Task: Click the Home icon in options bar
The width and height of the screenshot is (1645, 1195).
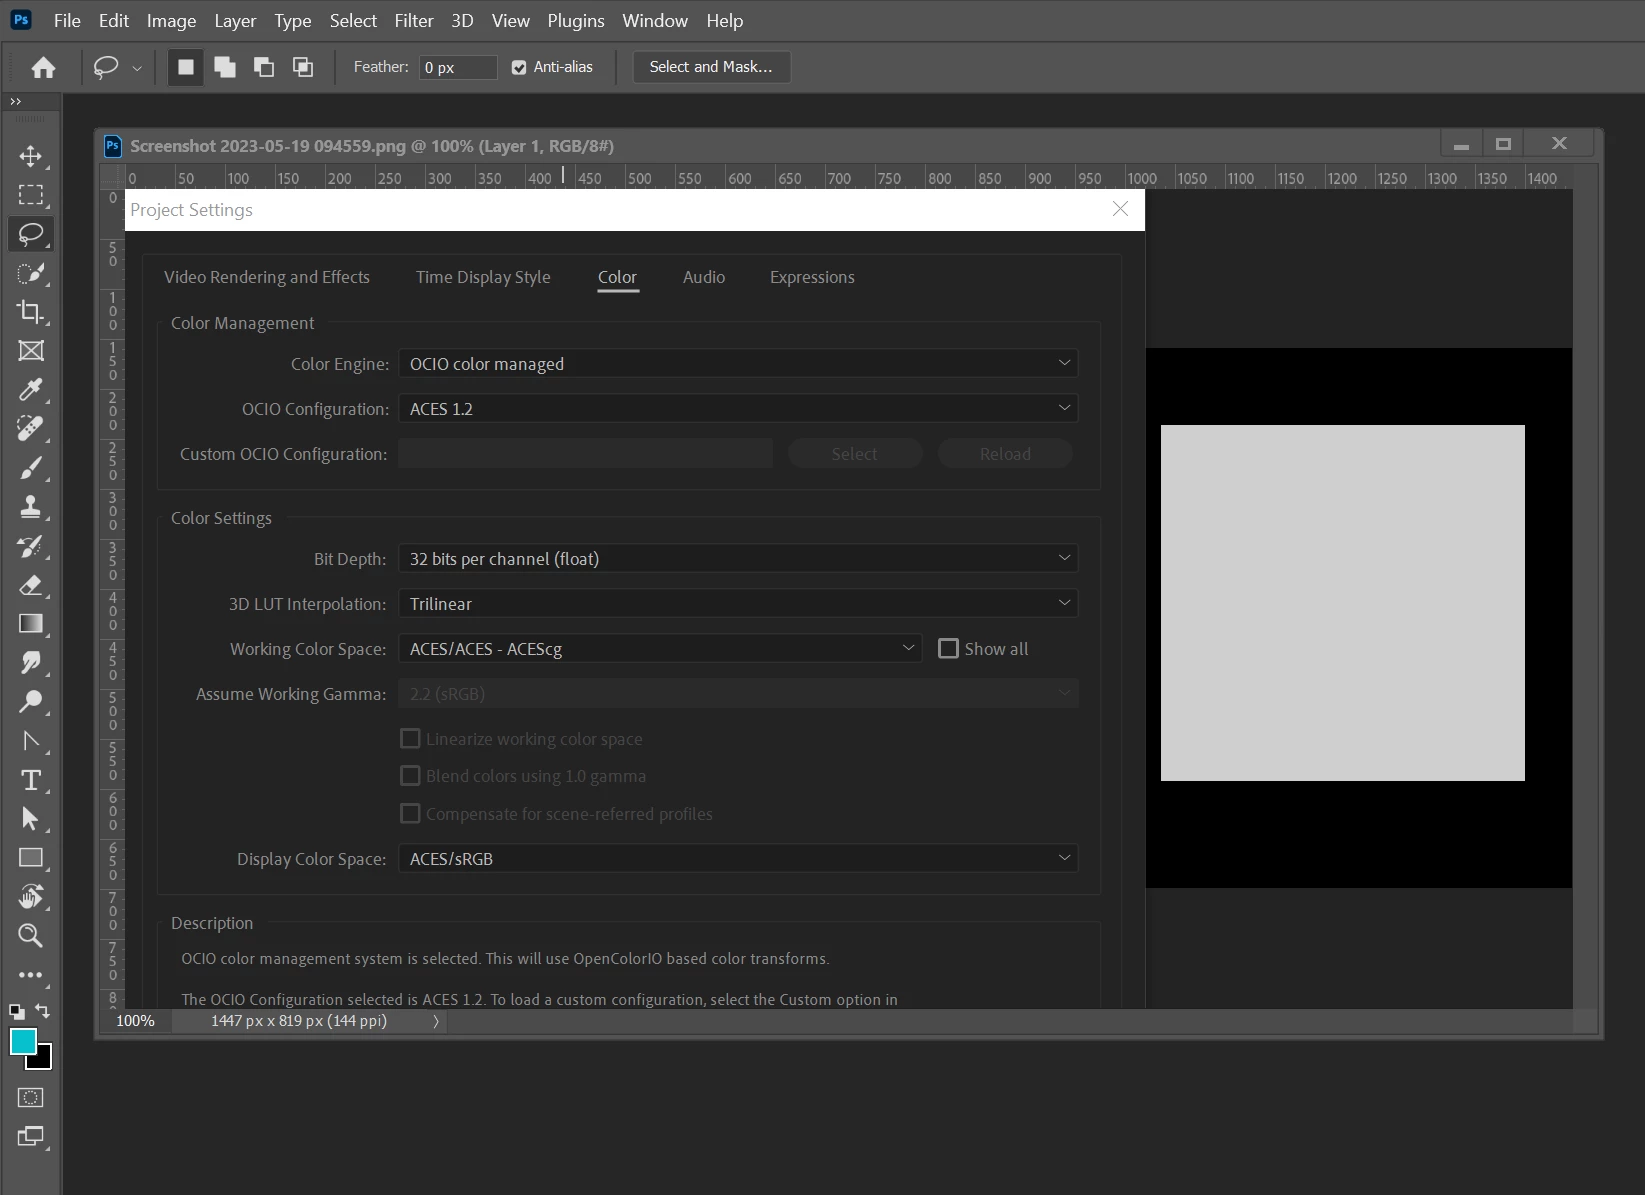Action: point(43,67)
